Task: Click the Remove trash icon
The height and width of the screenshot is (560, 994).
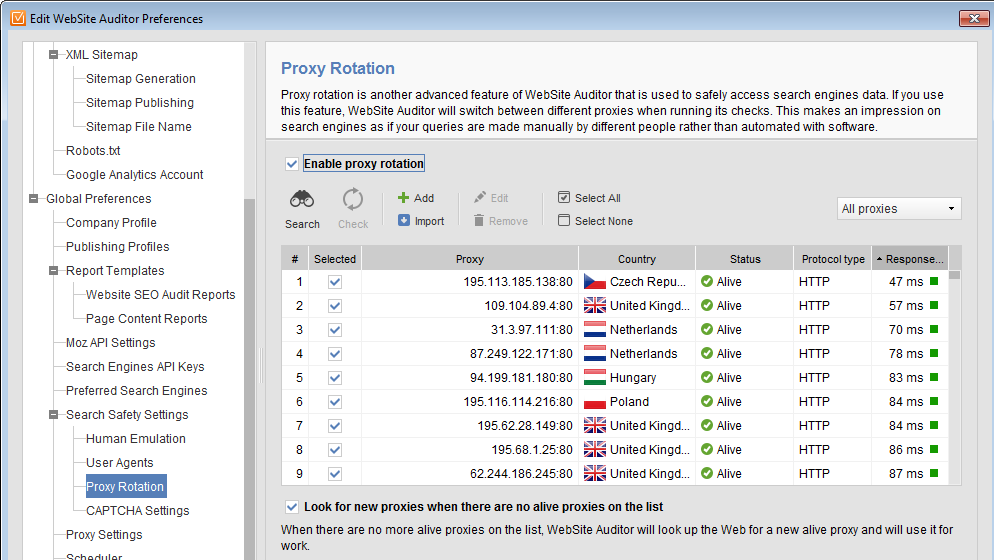Action: pos(479,221)
